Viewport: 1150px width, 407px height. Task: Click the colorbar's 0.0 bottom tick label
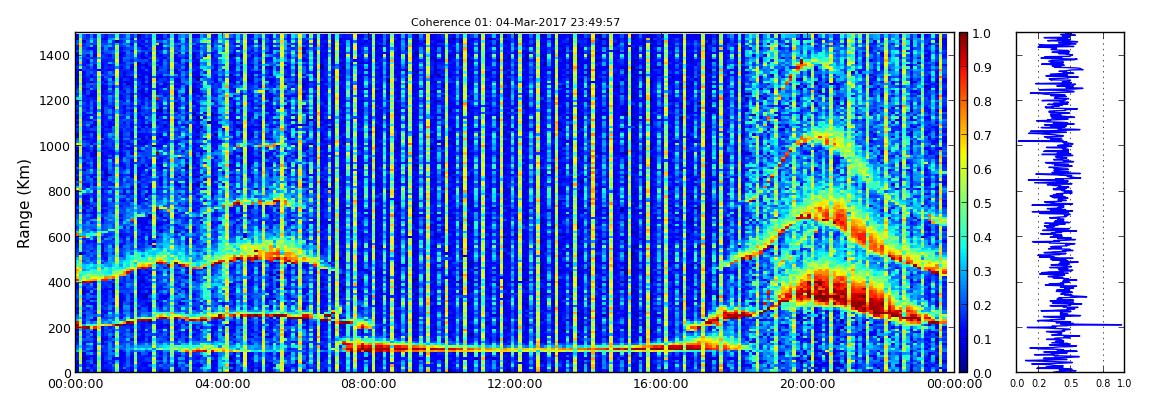tap(981, 373)
